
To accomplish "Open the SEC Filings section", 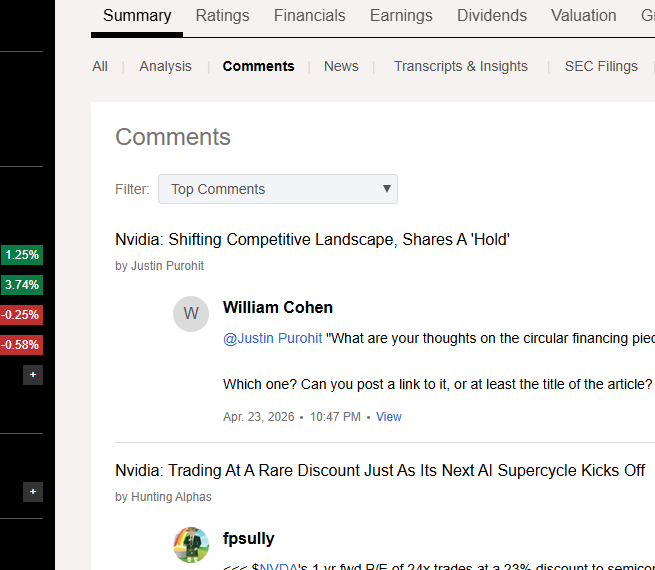I will point(601,66).
